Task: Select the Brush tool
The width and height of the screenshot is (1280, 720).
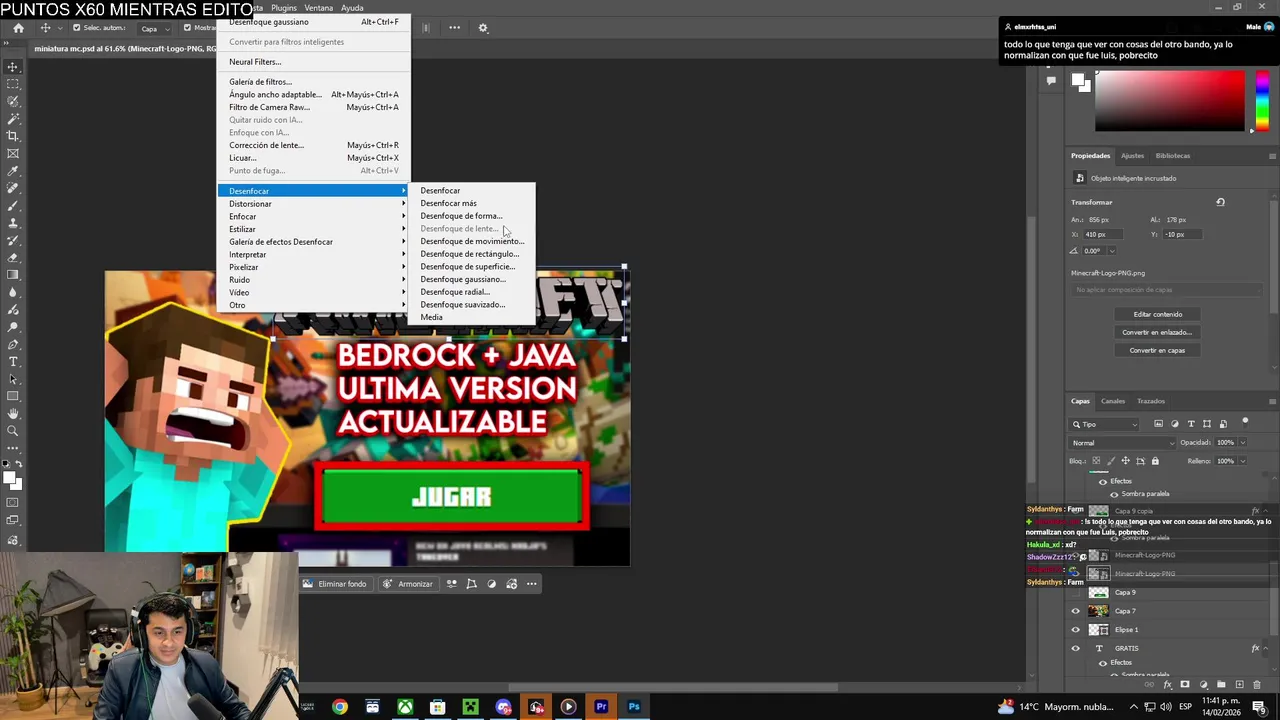Action: pos(13,205)
